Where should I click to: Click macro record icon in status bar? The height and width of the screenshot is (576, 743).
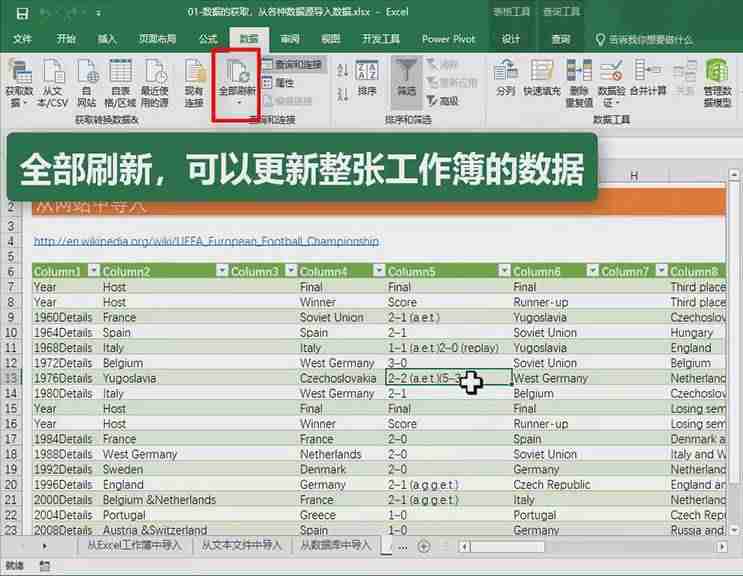coord(45,566)
